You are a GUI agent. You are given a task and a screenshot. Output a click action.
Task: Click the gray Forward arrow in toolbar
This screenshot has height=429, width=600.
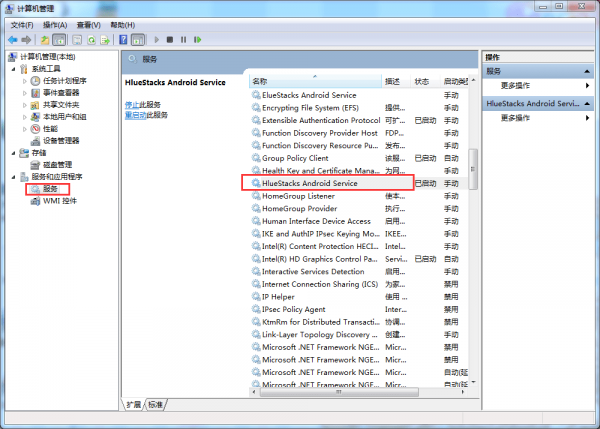[x=26, y=40]
